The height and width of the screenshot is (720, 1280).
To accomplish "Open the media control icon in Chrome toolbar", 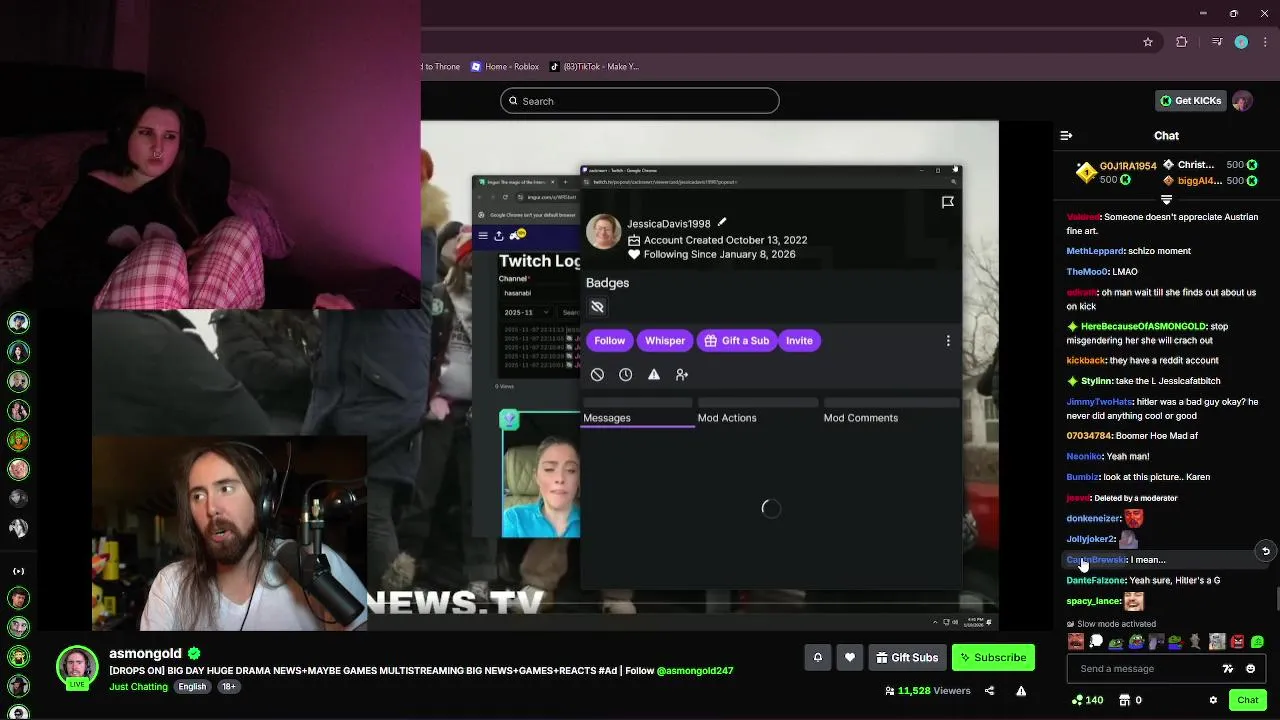I will tap(1217, 42).
